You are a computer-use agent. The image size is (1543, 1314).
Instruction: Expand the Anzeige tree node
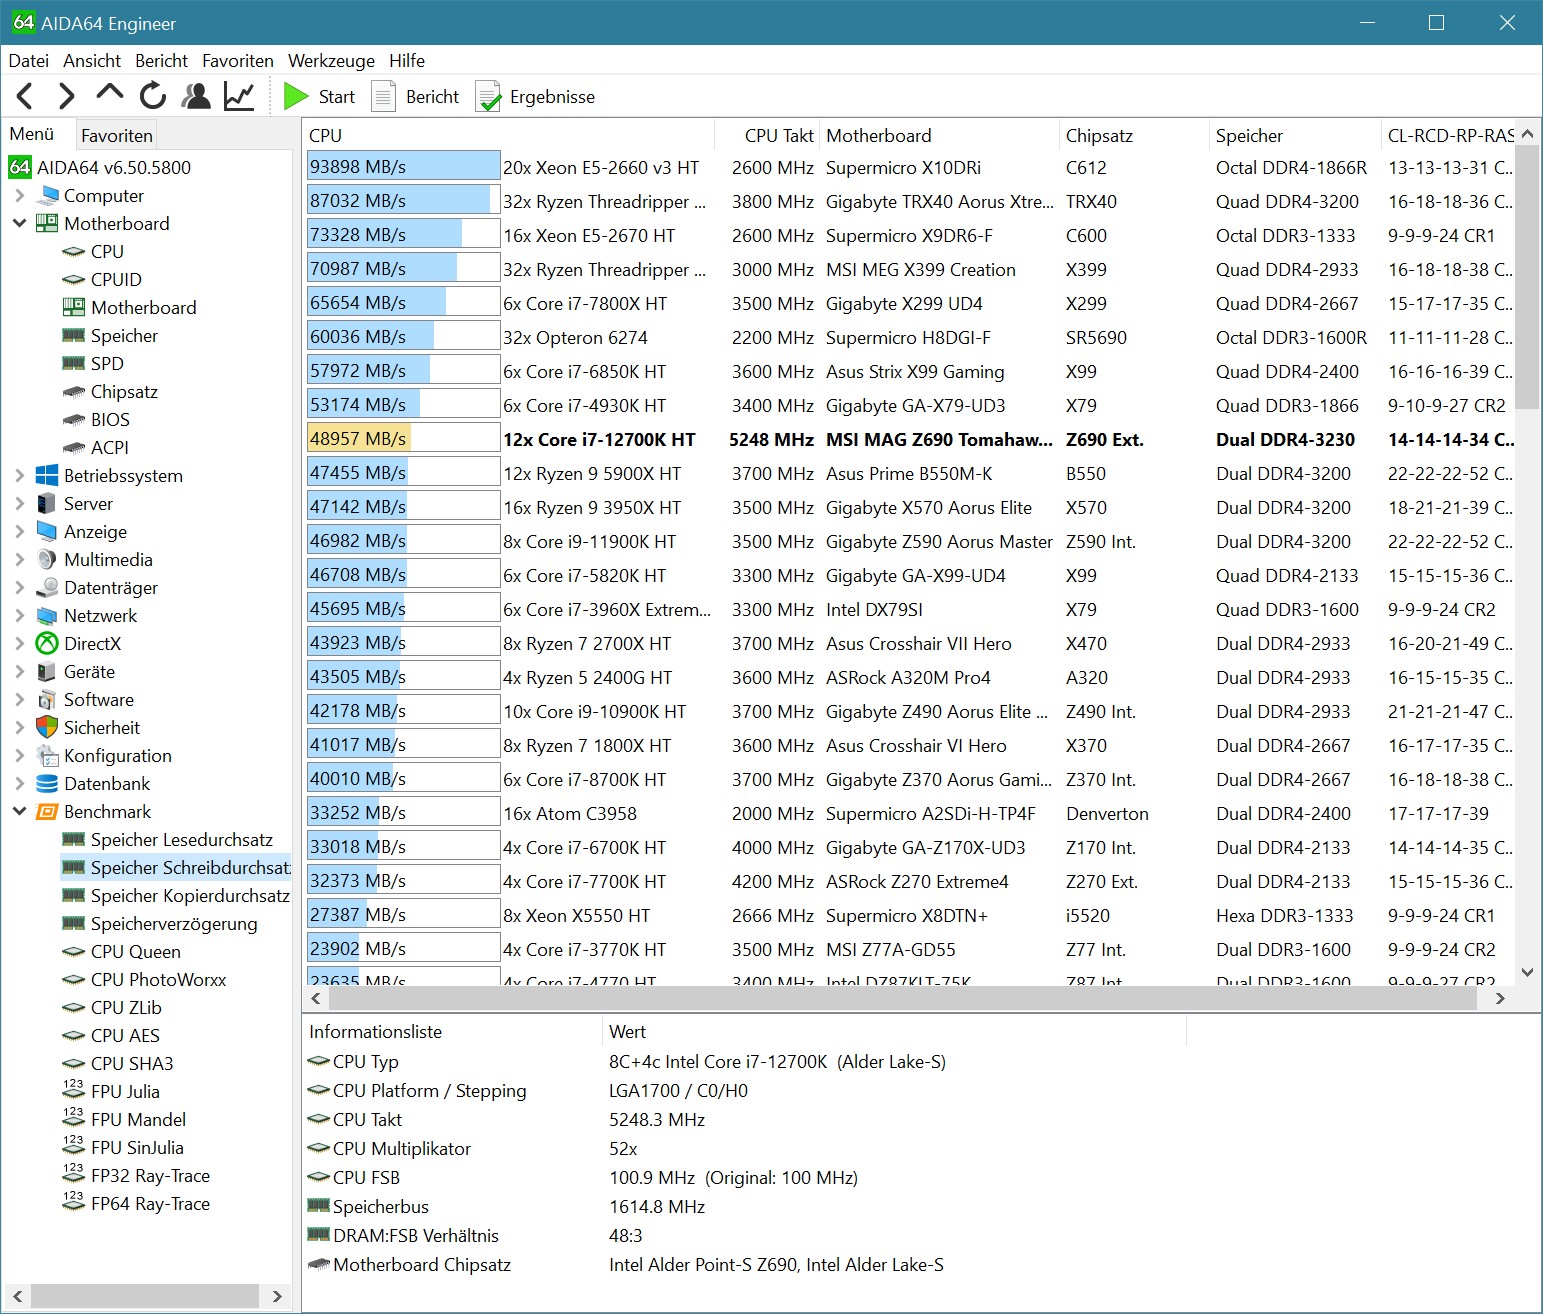coord(19,531)
